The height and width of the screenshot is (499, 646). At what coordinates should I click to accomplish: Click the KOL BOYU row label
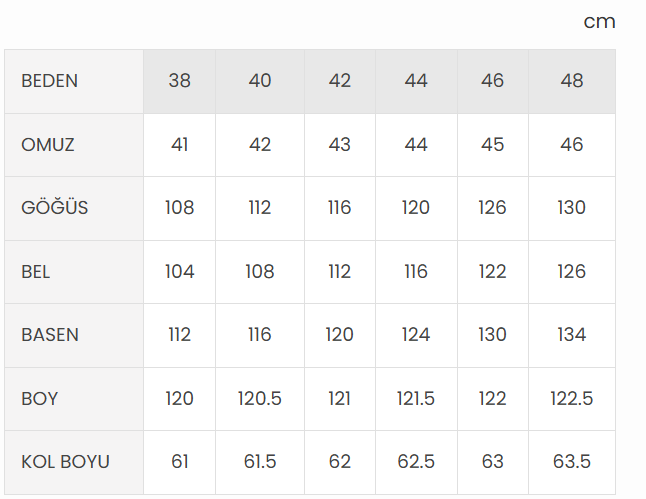pyautogui.click(x=66, y=462)
